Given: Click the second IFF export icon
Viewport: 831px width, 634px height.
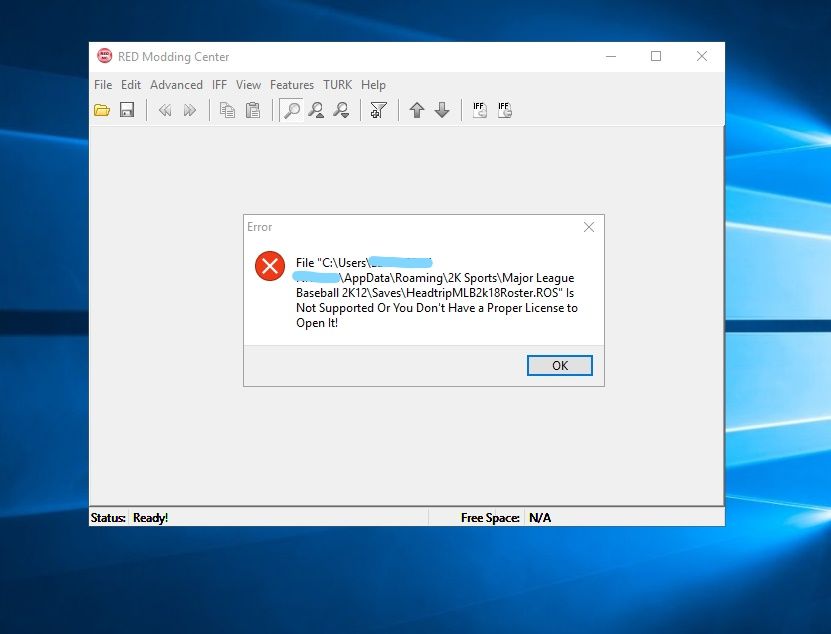Looking at the screenshot, I should (x=505, y=110).
